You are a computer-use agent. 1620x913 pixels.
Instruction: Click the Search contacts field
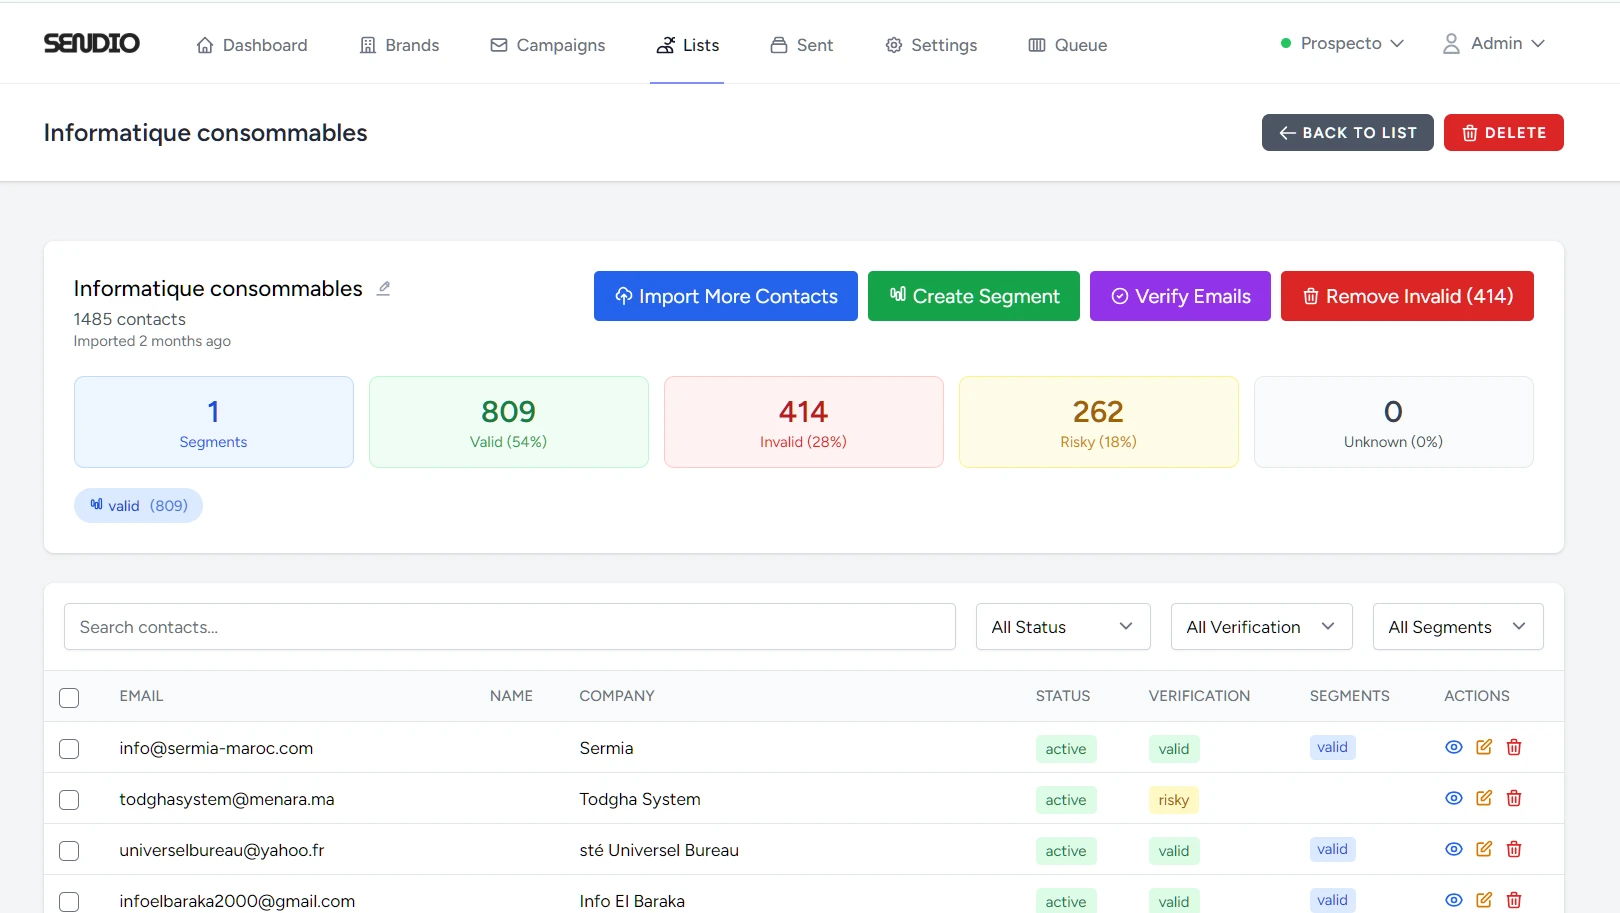510,627
